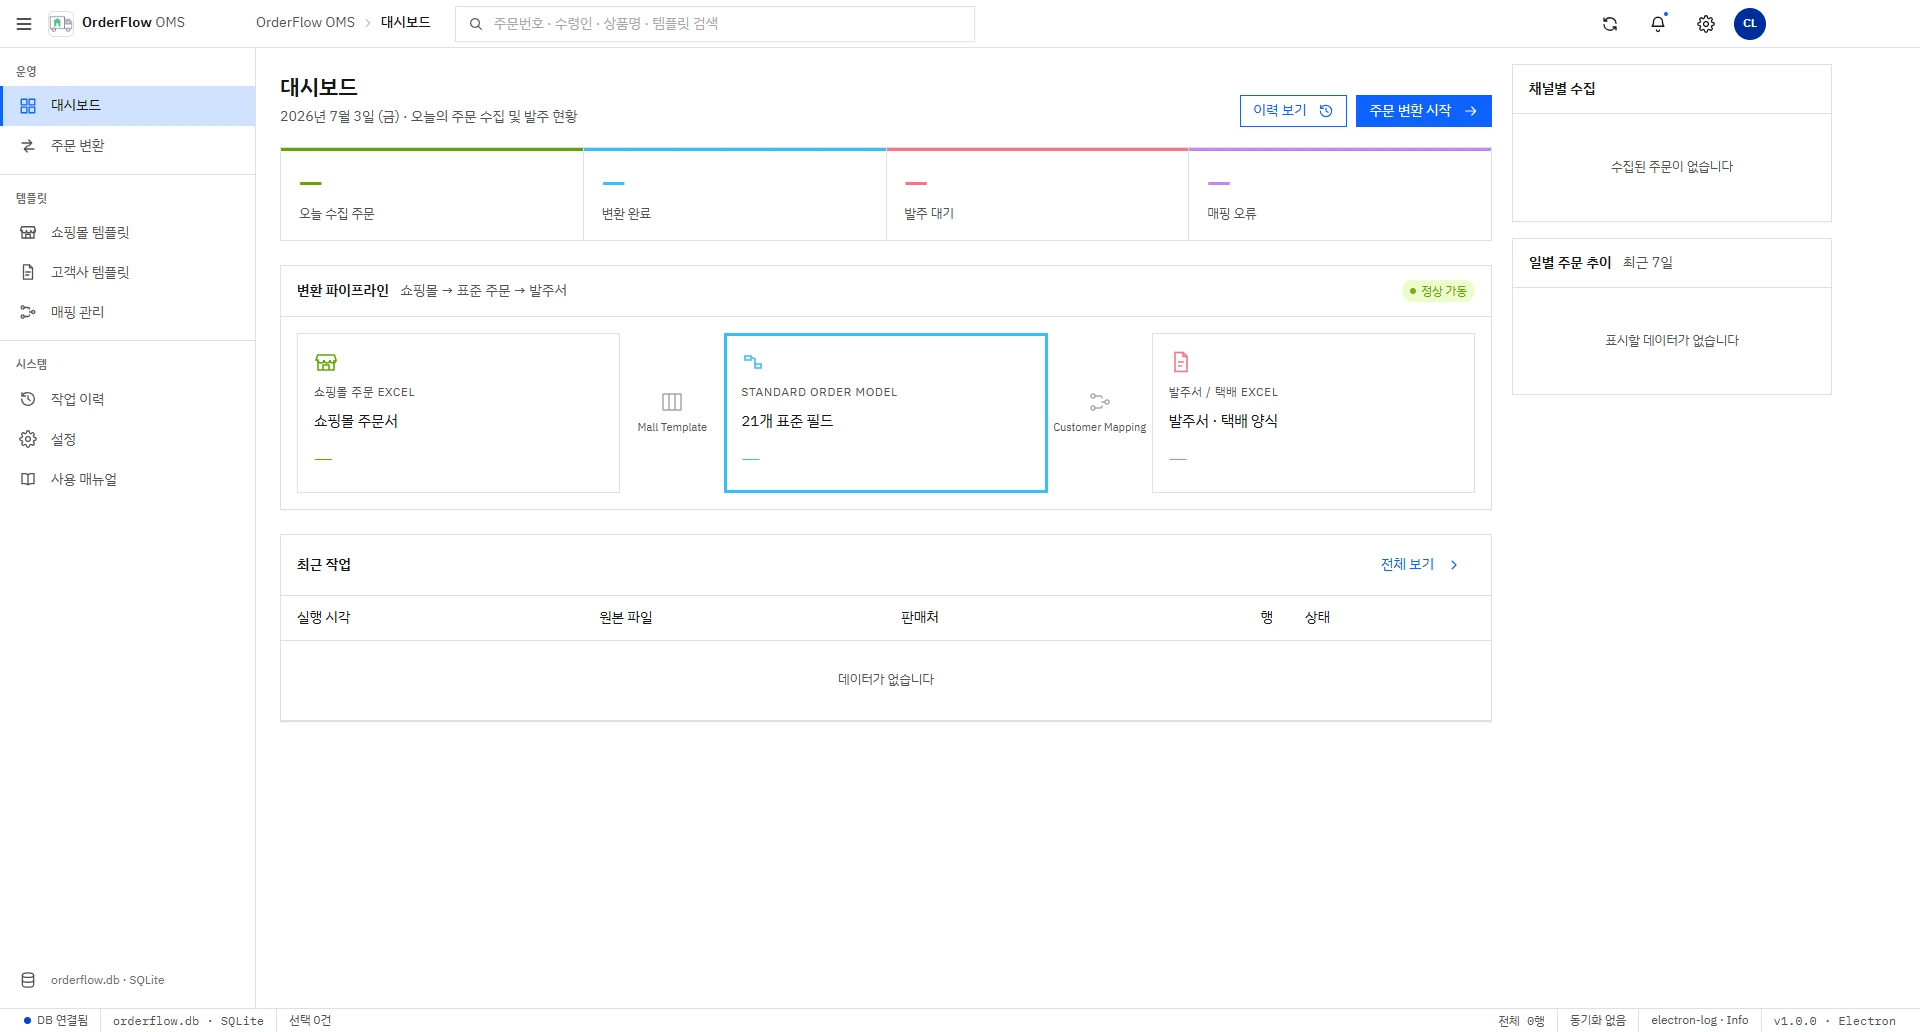Select the 변환 완료 stat card
Viewport: 1920px width, 1032px height.
[x=735, y=195]
